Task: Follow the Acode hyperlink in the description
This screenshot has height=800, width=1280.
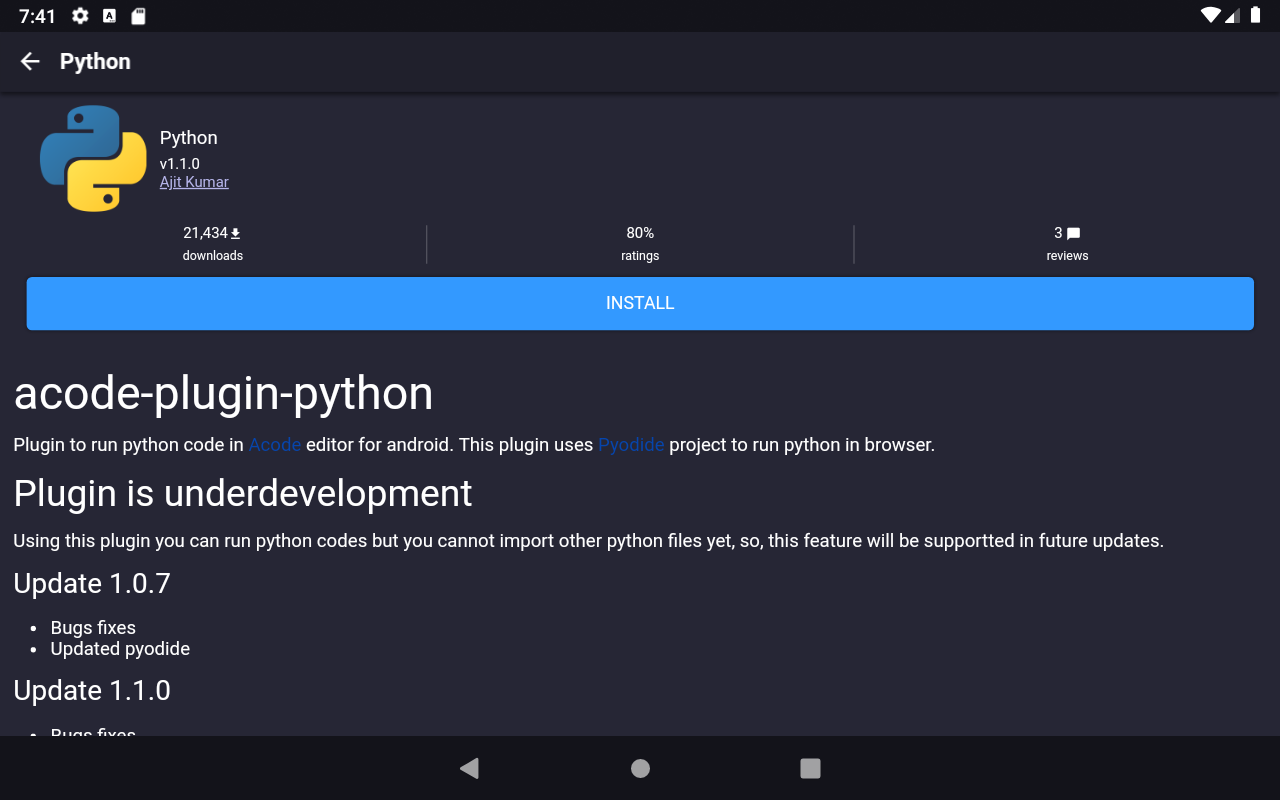Action: point(274,444)
